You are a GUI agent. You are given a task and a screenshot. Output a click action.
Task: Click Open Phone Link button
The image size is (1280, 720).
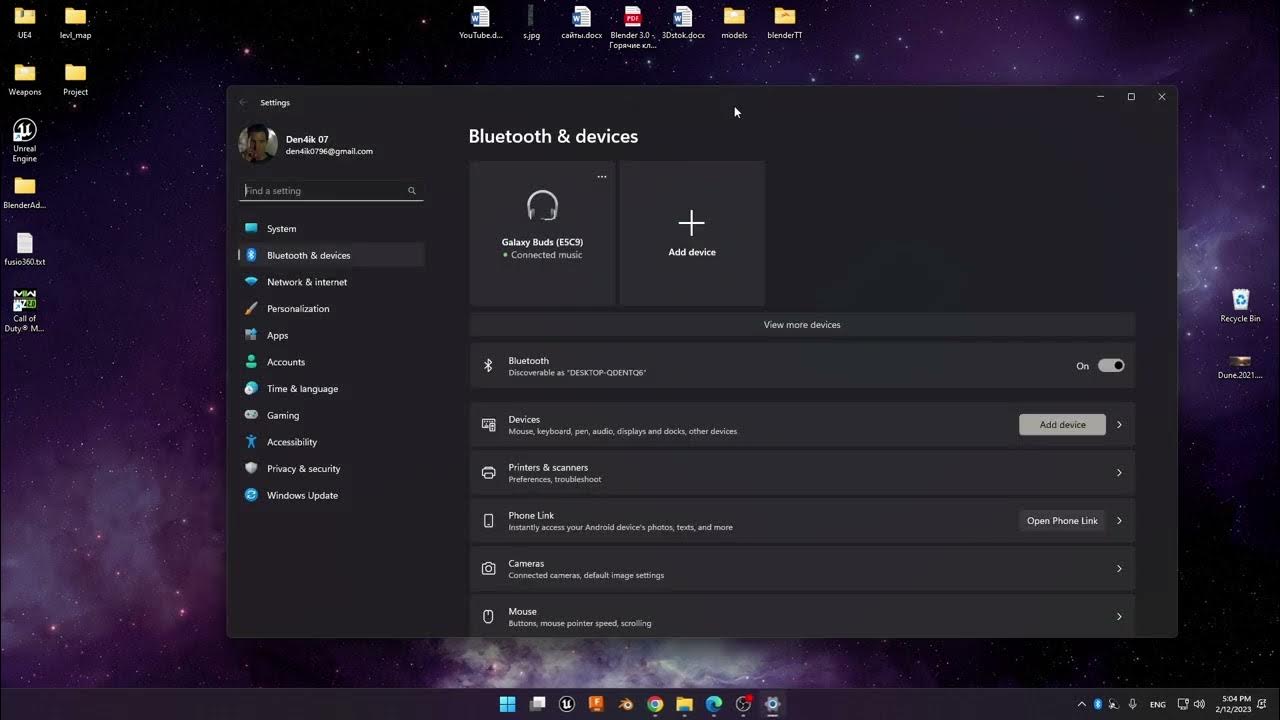[1062, 521]
